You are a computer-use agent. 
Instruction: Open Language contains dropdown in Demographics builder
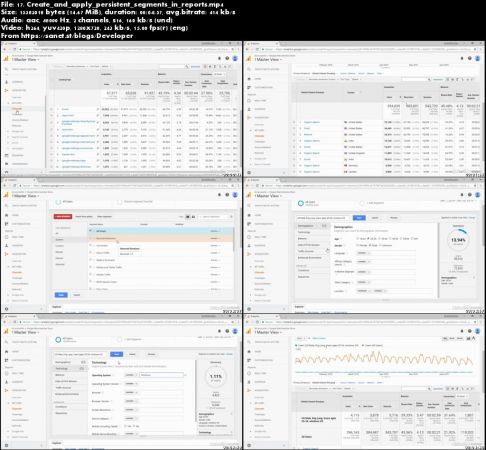[363, 253]
